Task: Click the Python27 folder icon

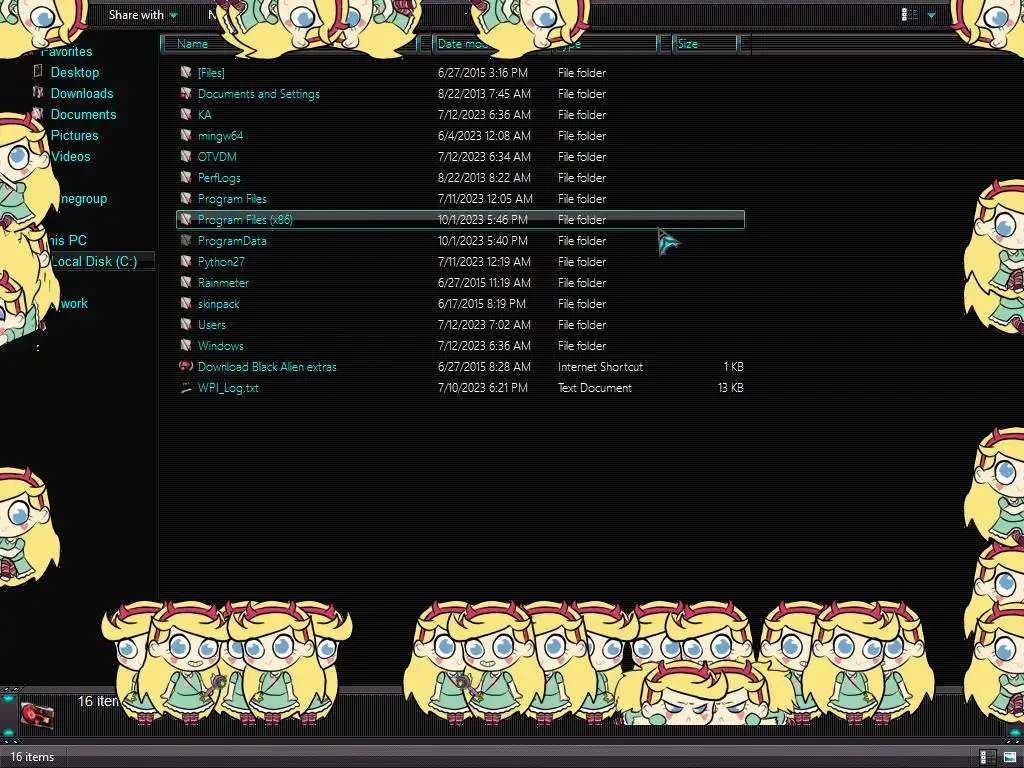Action: click(186, 261)
